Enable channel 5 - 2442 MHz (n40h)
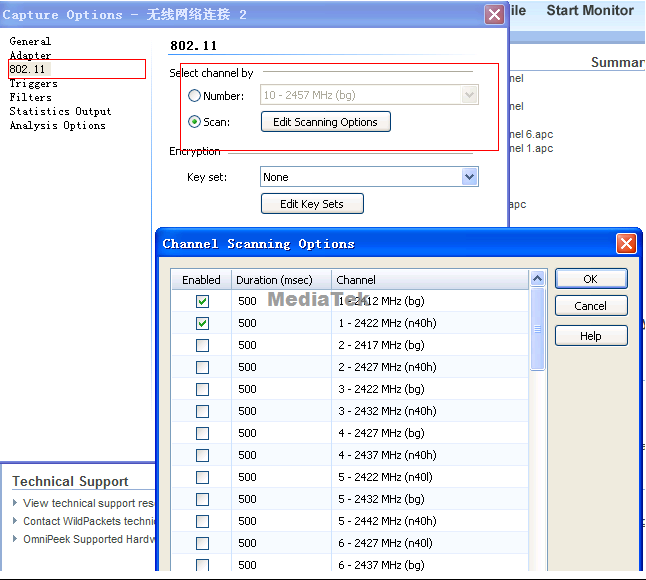This screenshot has height=580, width=646. click(202, 522)
